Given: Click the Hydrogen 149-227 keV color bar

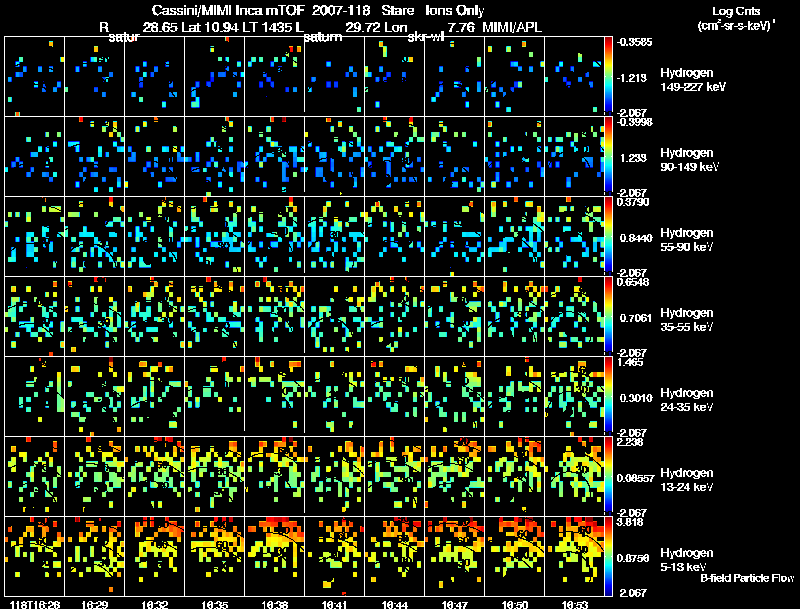Looking at the screenshot, I should coord(608,76).
